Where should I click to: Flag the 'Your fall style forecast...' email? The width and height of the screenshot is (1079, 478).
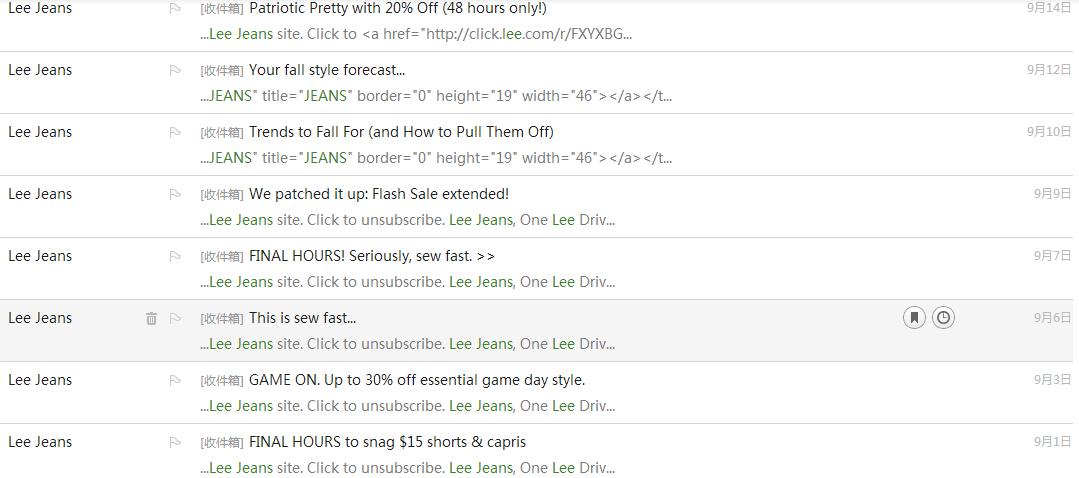pos(175,70)
